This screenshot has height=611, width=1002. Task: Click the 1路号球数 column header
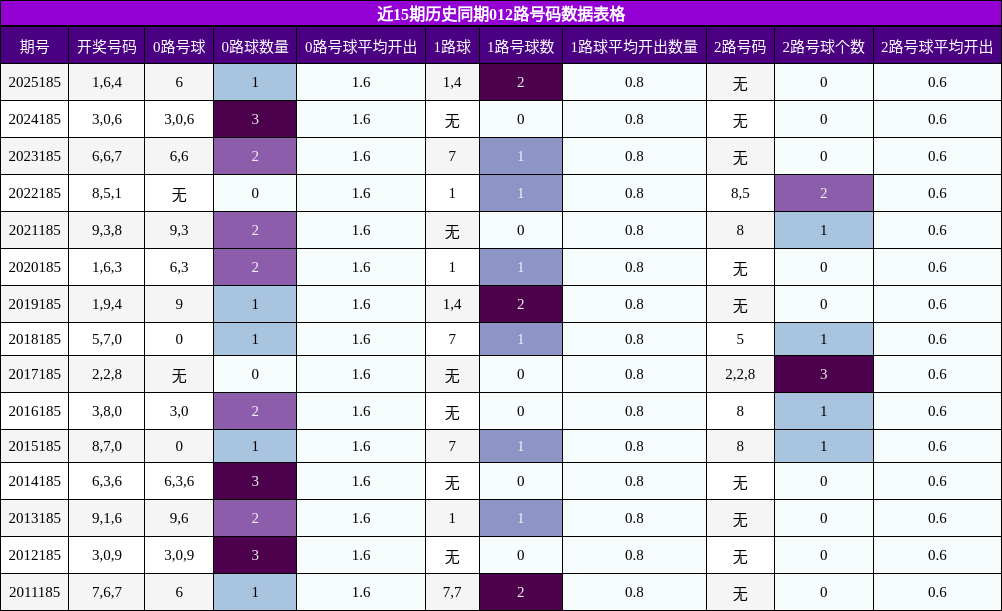pos(521,45)
